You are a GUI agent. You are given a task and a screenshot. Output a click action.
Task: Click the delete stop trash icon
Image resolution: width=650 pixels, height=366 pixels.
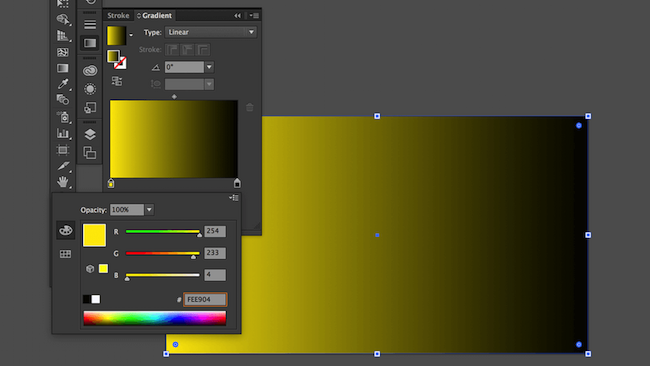click(250, 107)
